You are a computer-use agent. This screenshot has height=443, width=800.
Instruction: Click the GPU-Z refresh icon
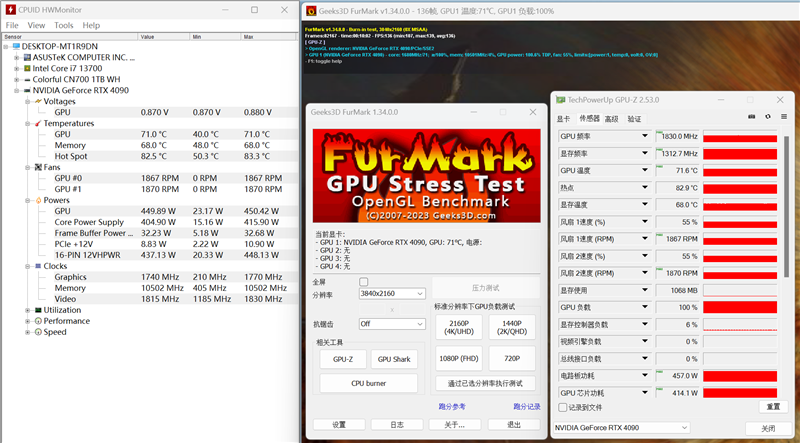(x=768, y=118)
